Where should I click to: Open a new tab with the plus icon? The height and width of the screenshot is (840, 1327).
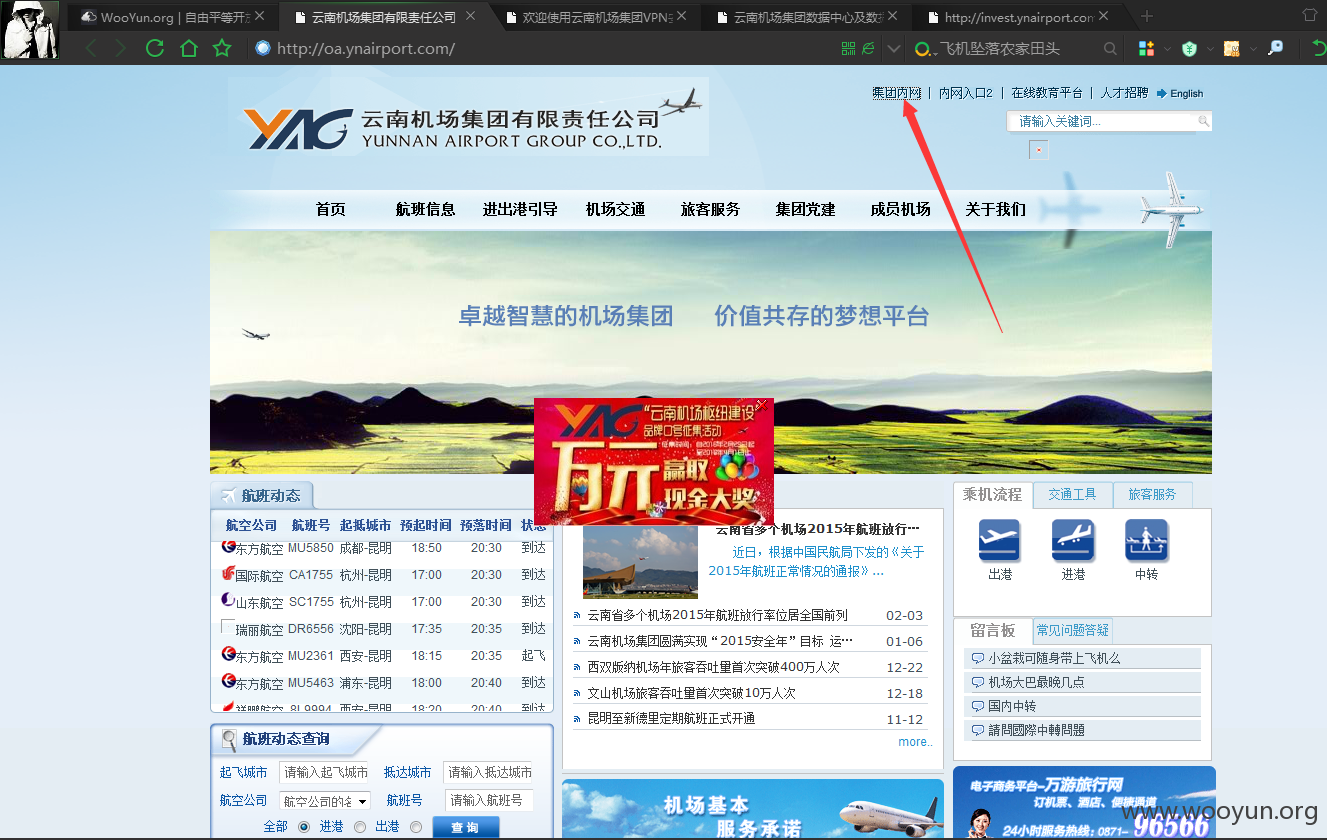[1147, 16]
